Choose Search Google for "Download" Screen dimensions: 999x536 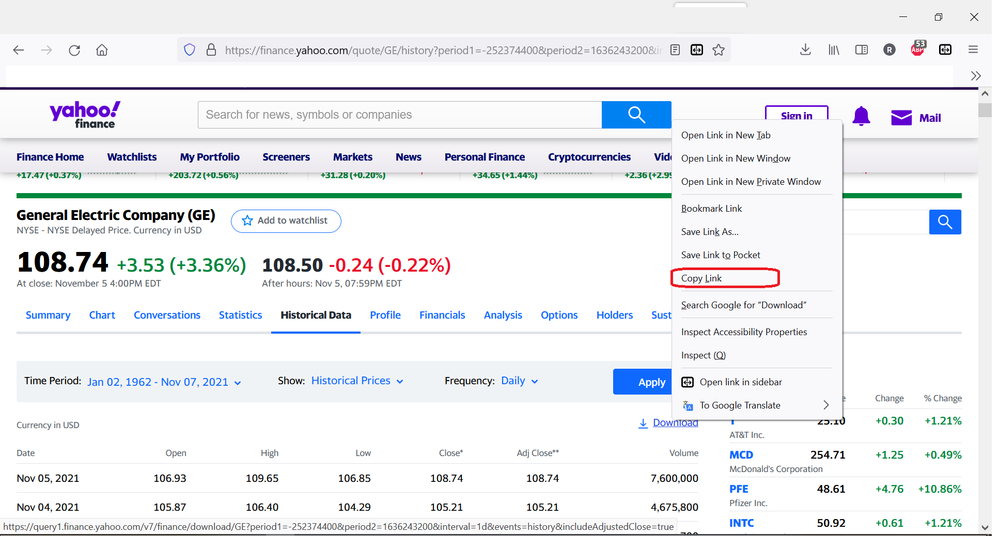744,305
